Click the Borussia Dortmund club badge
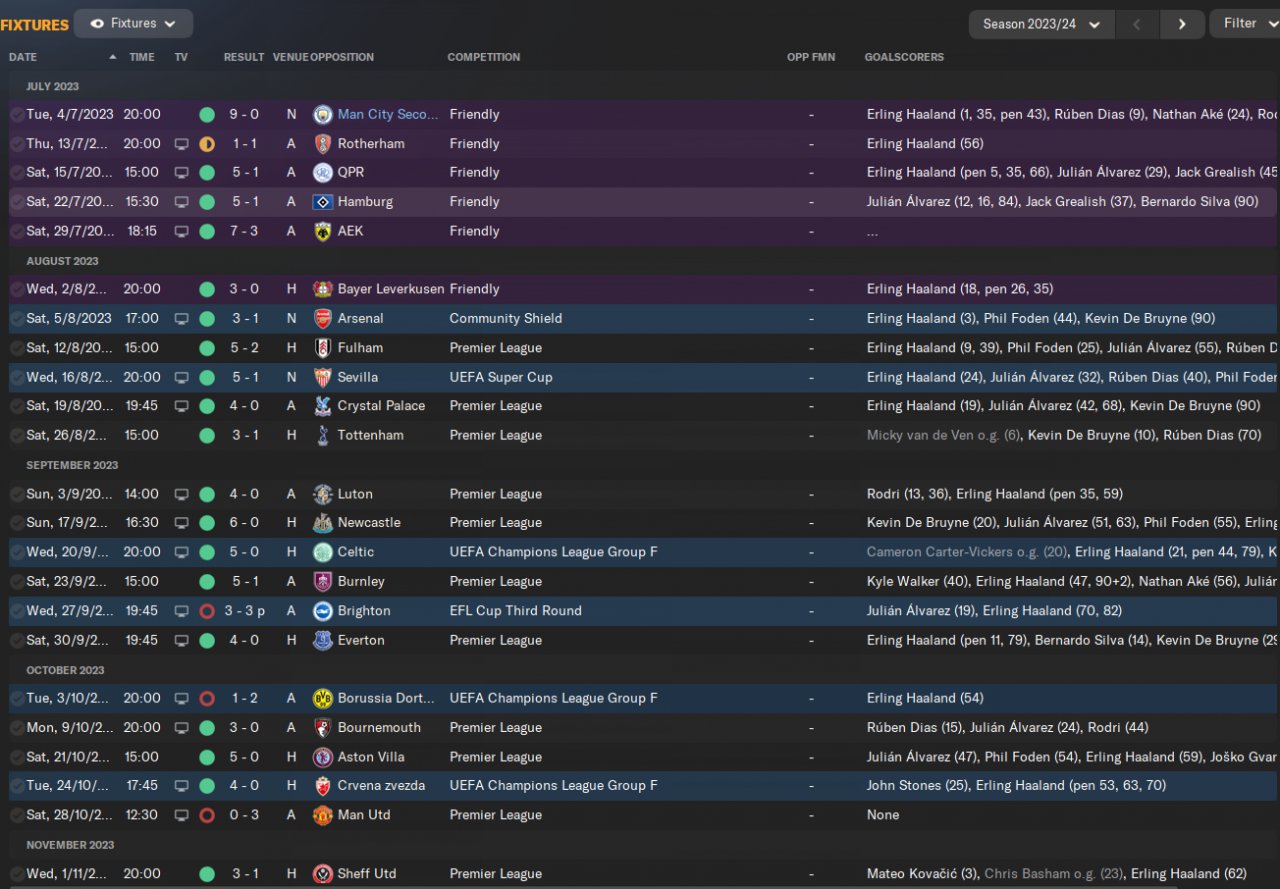 pyautogui.click(x=322, y=699)
